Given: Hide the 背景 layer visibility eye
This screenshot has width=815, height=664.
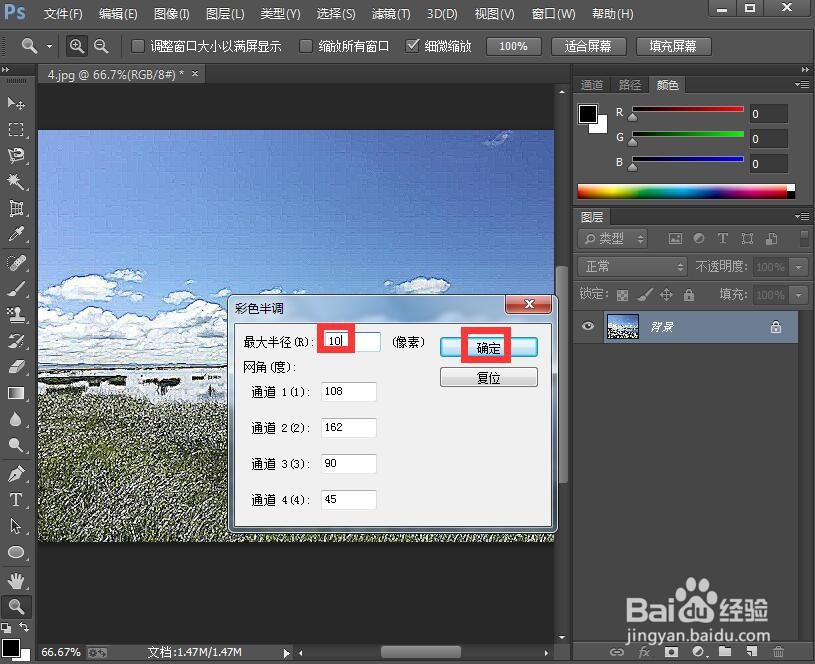Looking at the screenshot, I should (x=589, y=326).
